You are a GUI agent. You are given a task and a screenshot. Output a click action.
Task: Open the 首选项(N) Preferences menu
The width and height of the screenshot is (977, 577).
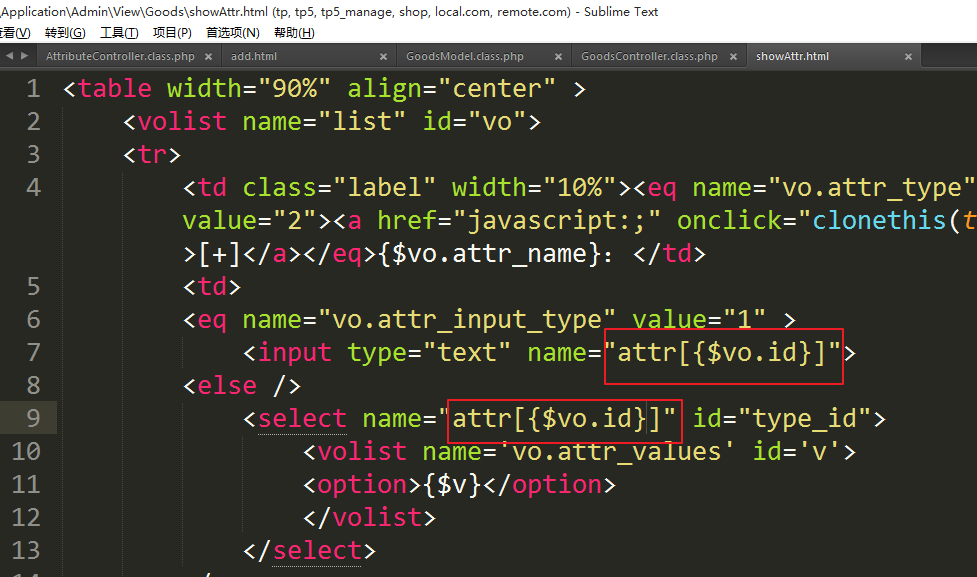[232, 33]
